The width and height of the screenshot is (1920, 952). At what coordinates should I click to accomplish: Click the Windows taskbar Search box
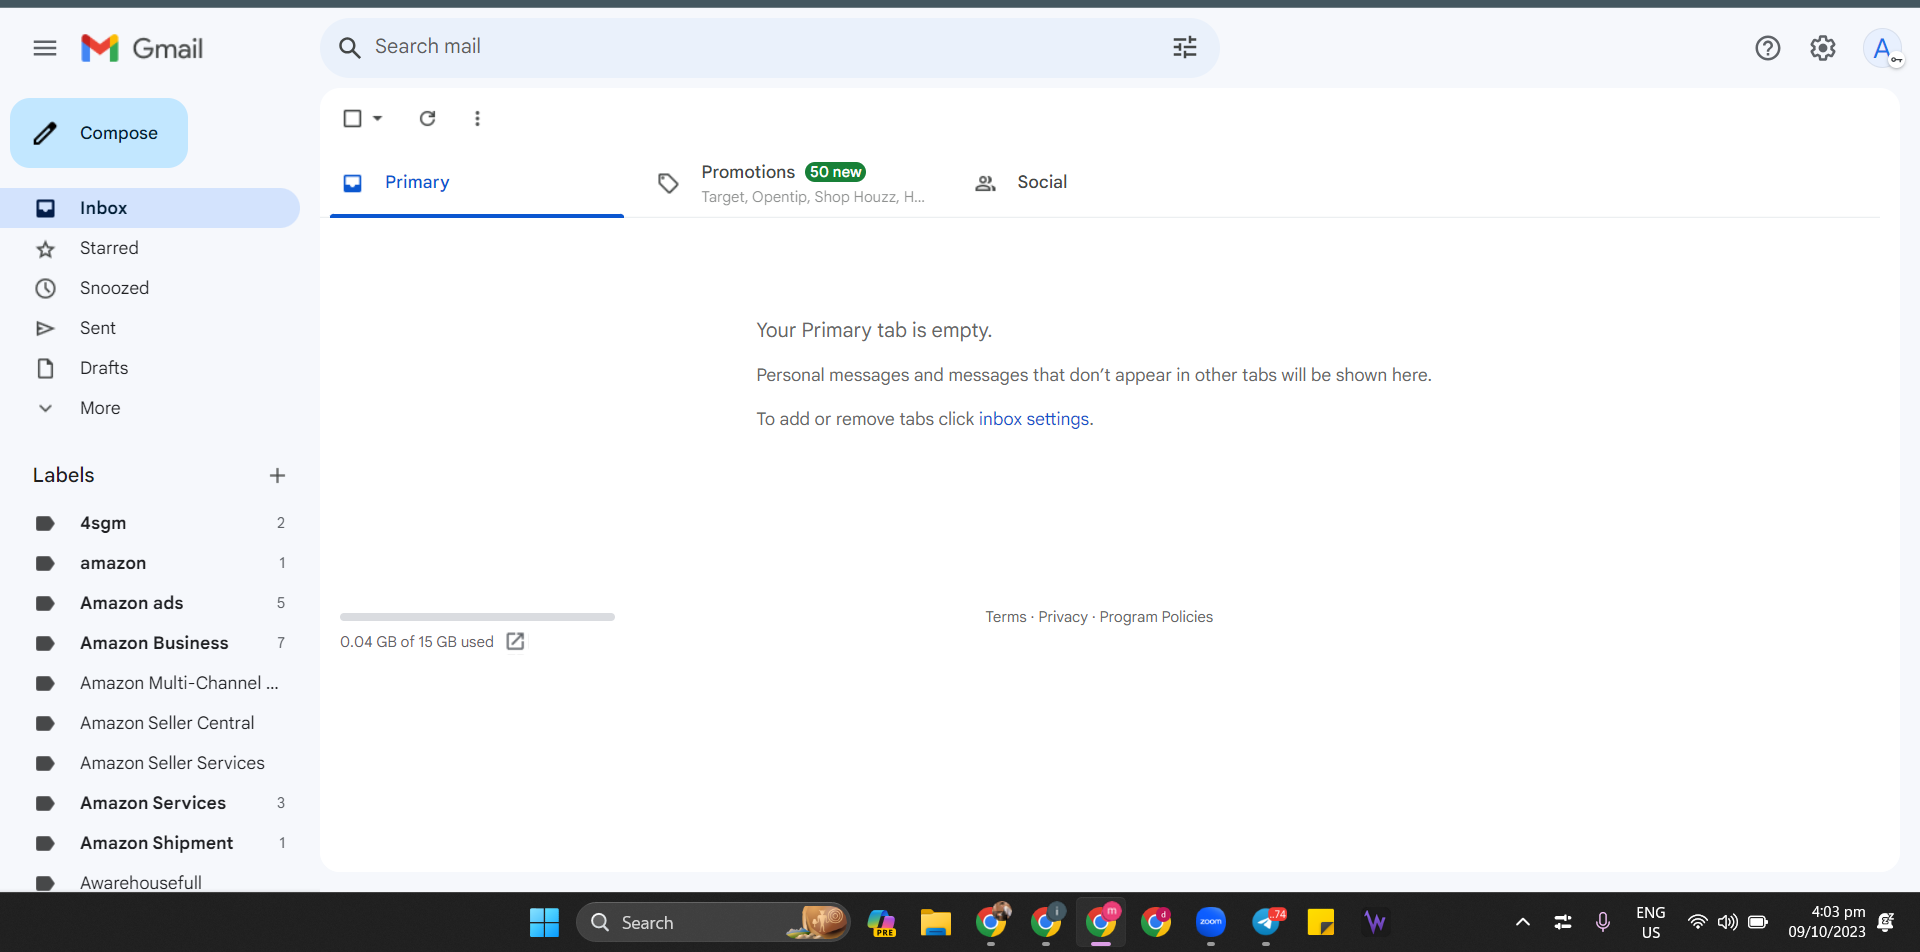tap(713, 922)
